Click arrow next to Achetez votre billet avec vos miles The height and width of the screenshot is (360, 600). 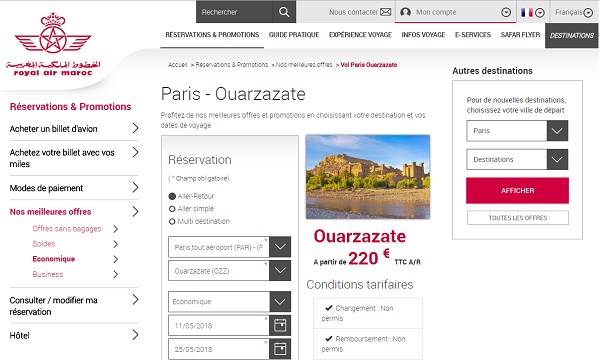click(x=135, y=152)
